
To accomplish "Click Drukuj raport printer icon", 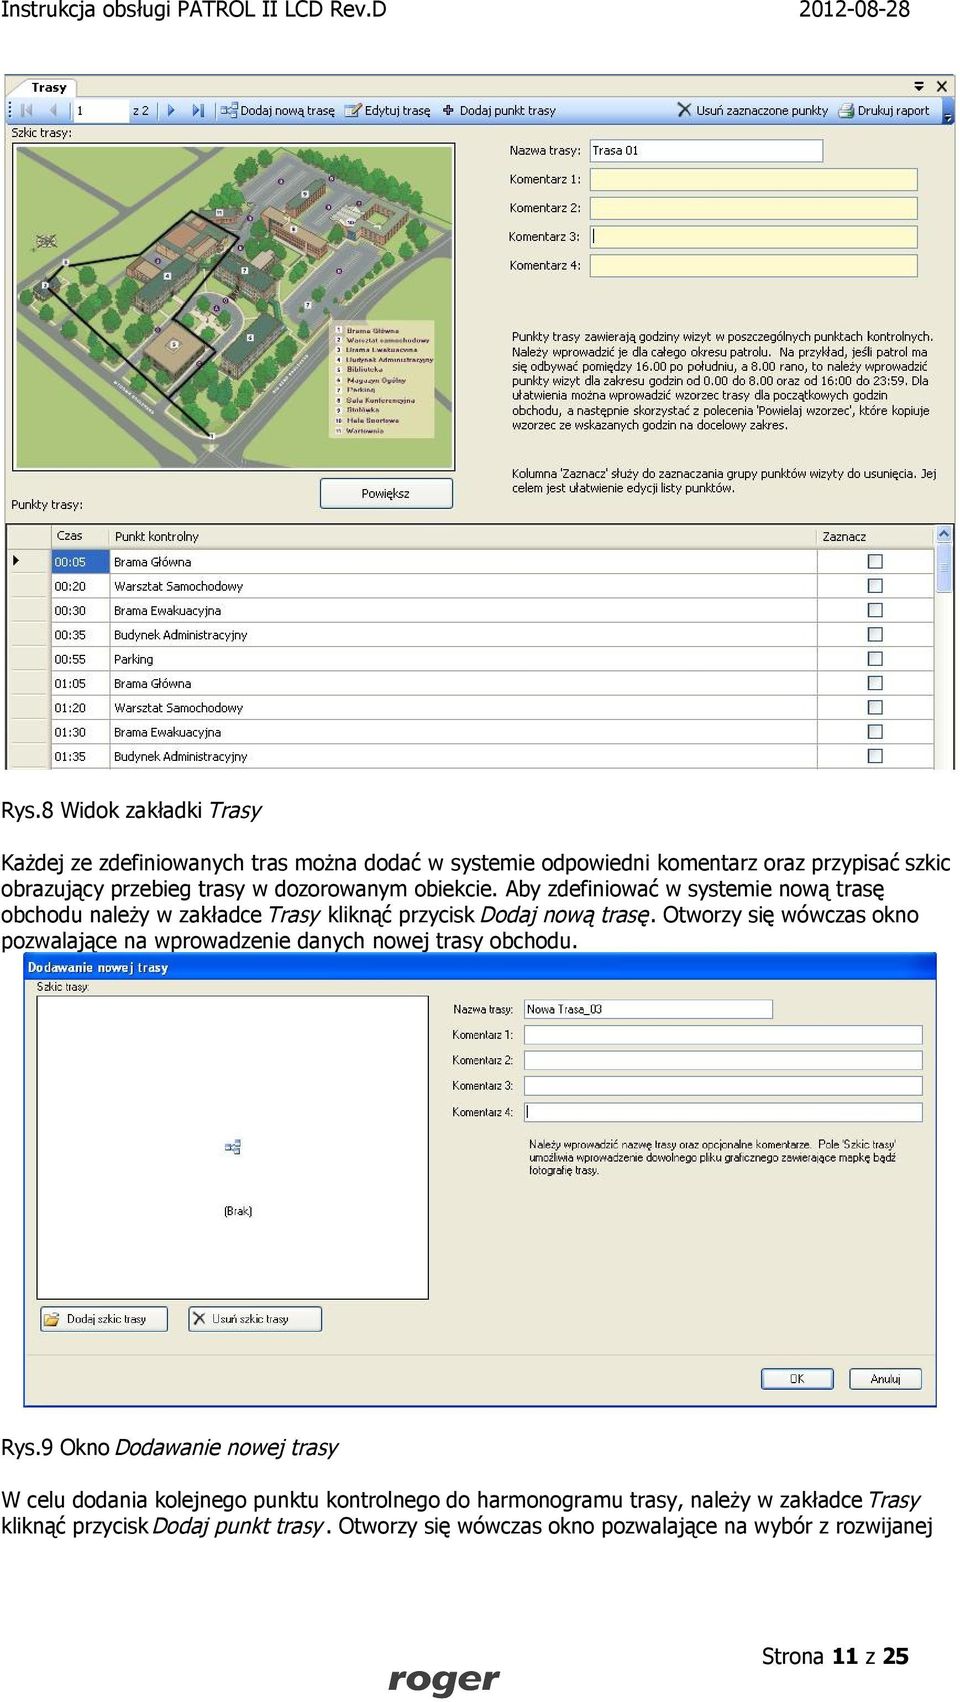I will tap(846, 111).
